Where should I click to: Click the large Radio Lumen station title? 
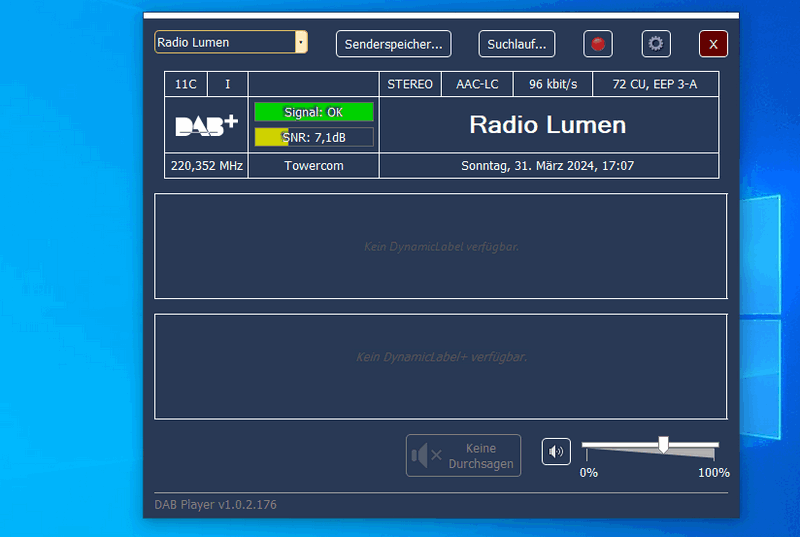547,125
